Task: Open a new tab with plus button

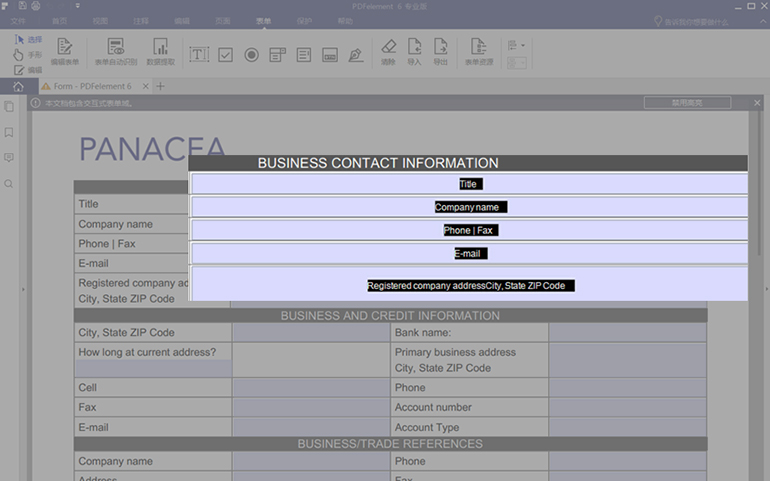Action: point(161,87)
